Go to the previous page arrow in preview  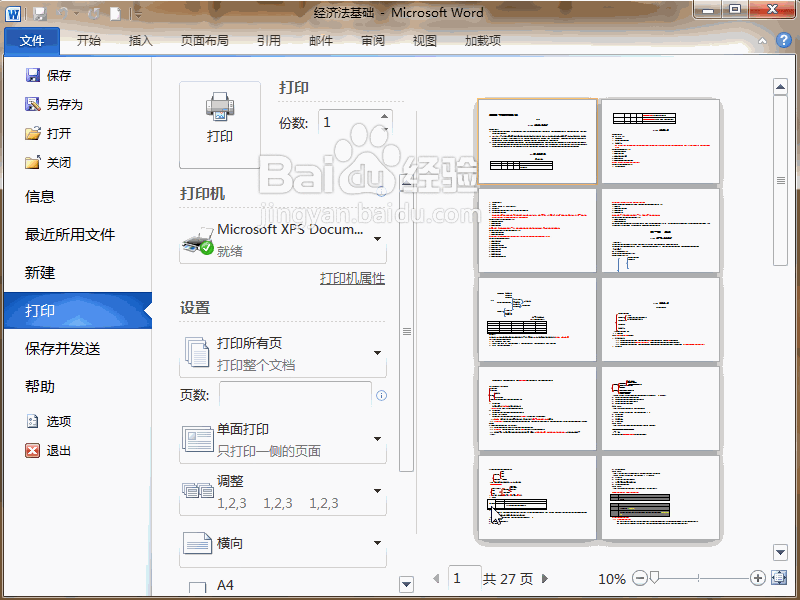coord(436,578)
